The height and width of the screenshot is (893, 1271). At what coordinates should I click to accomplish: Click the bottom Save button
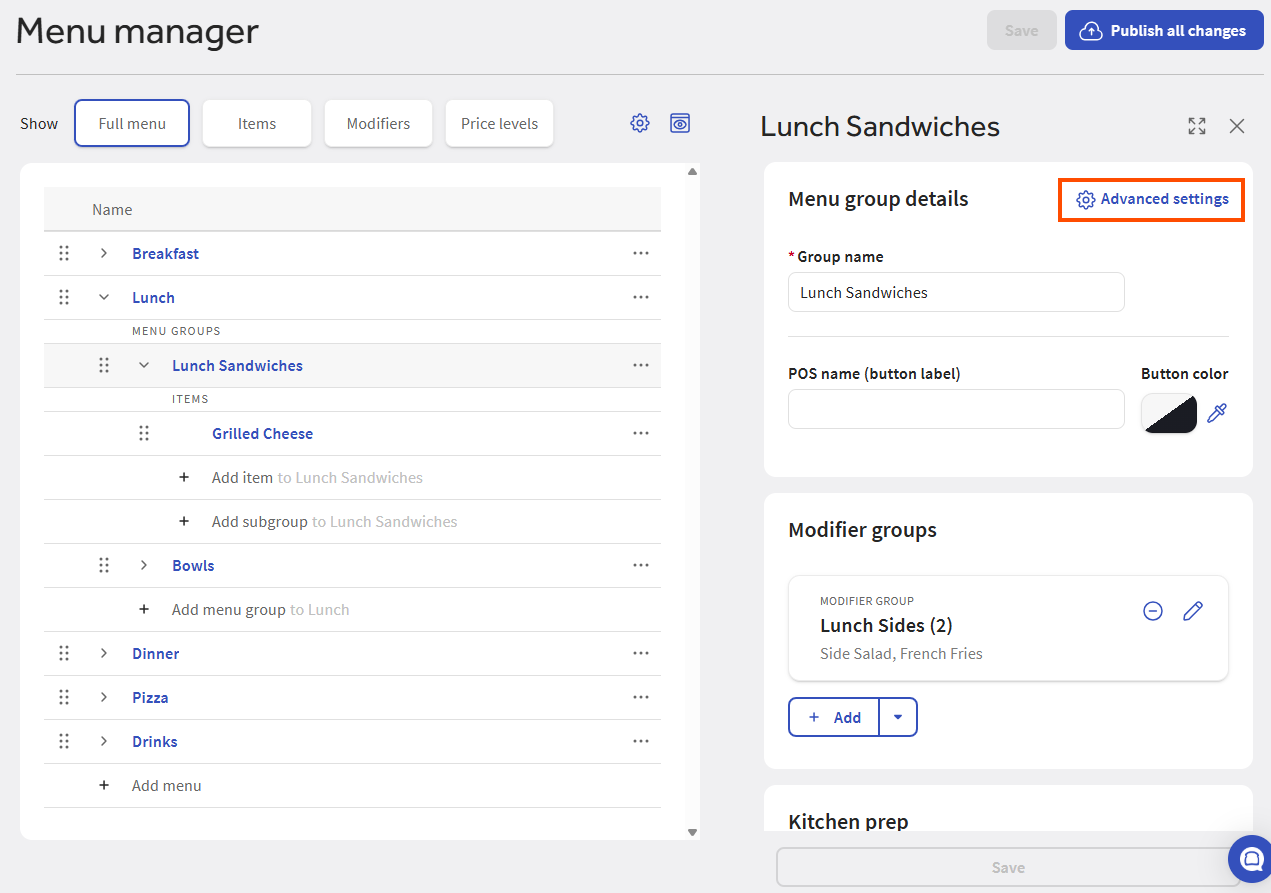tap(1008, 867)
